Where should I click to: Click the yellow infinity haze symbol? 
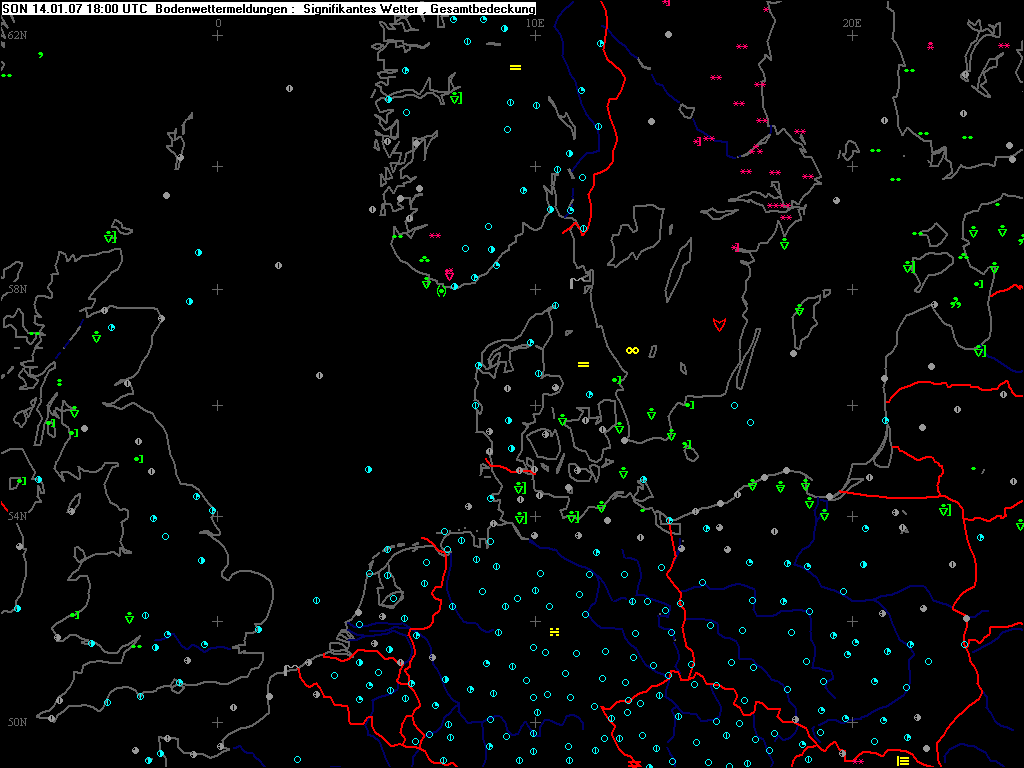coord(632,350)
